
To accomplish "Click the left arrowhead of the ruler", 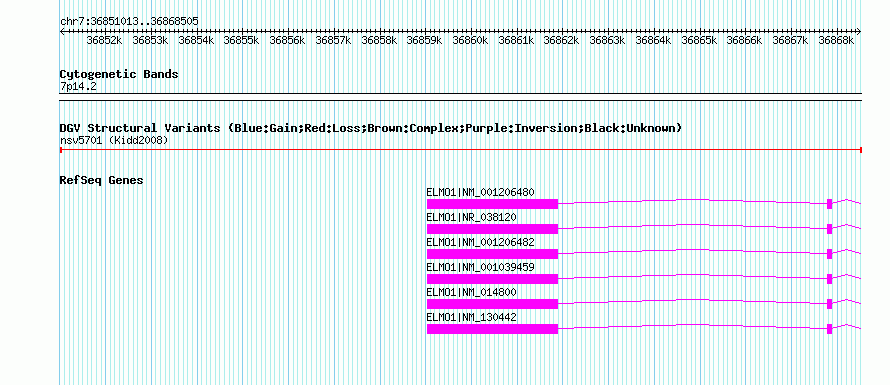I will [x=62, y=32].
